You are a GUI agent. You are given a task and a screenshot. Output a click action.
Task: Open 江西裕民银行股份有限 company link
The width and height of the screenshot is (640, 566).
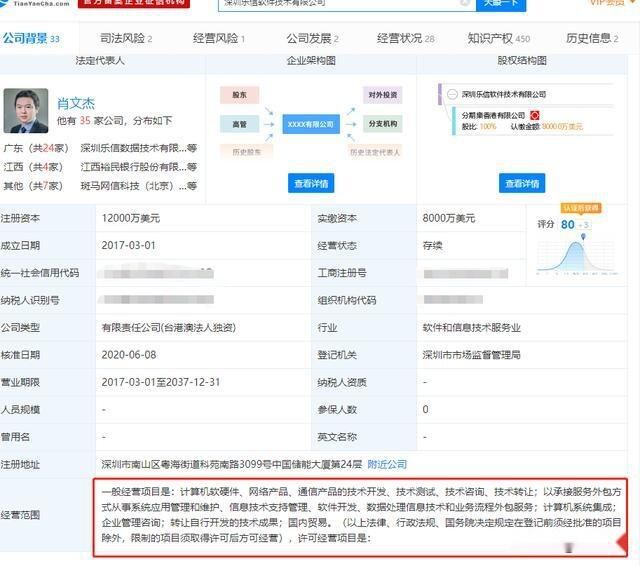(139, 167)
